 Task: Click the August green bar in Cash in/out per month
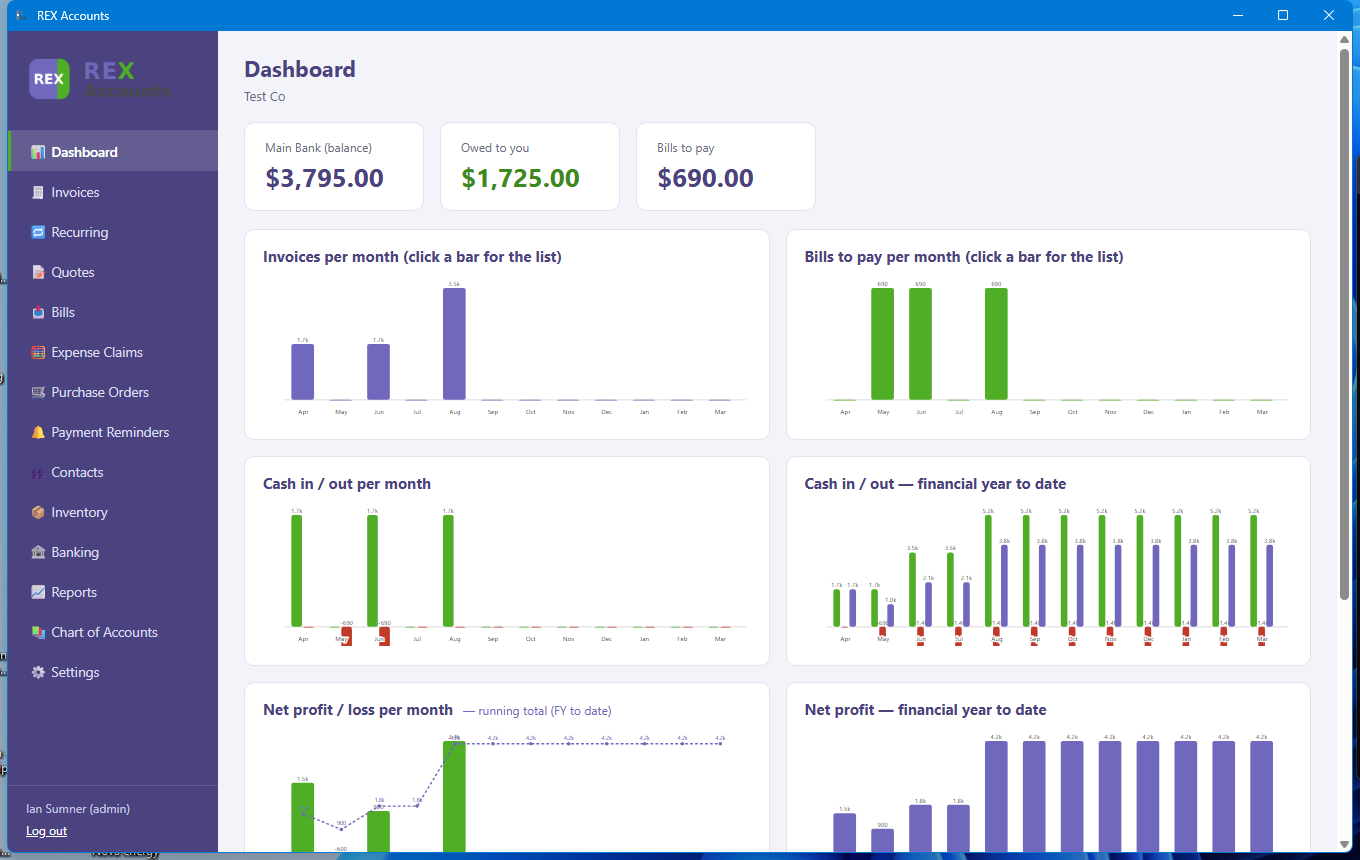448,571
